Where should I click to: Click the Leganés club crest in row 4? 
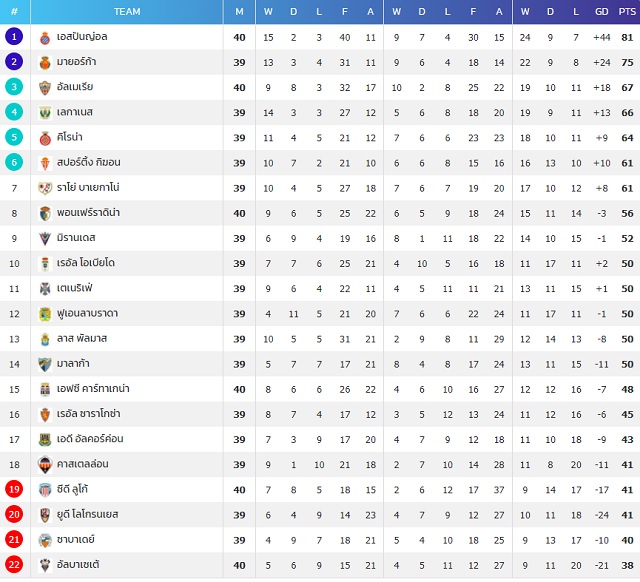click(45, 113)
